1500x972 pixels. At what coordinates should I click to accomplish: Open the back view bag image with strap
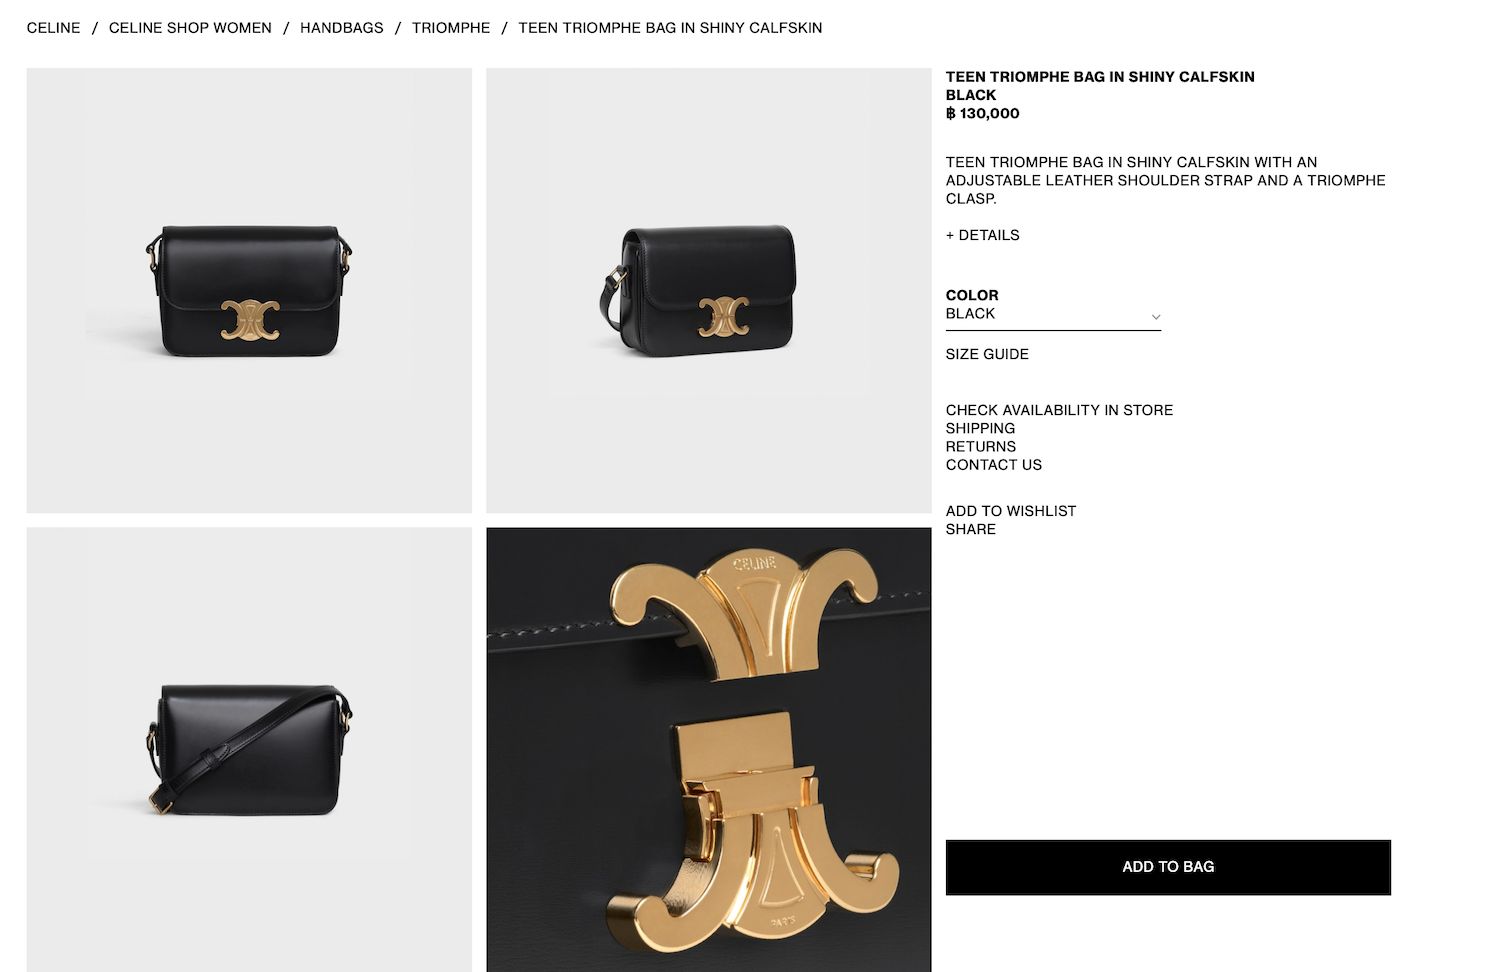coord(249,749)
